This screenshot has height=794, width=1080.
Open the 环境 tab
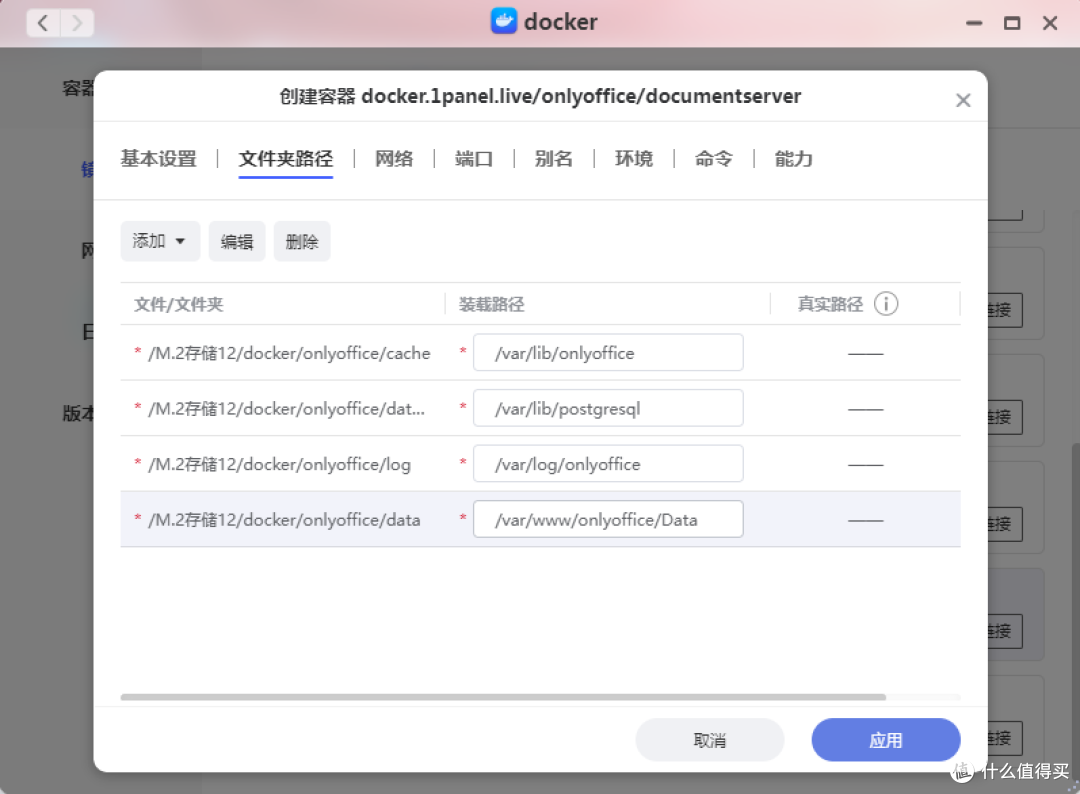(x=634, y=158)
